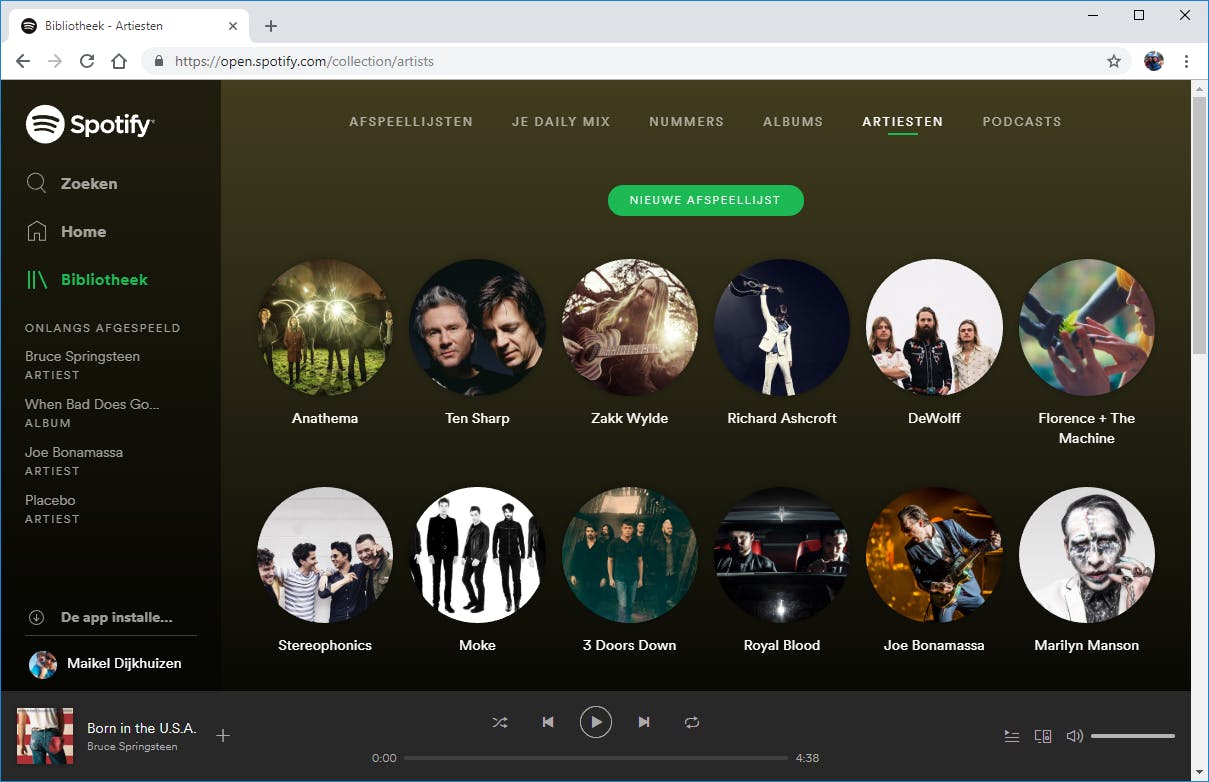1209x782 pixels.
Task: Add Born in the U.S.A. to library
Action: (223, 736)
